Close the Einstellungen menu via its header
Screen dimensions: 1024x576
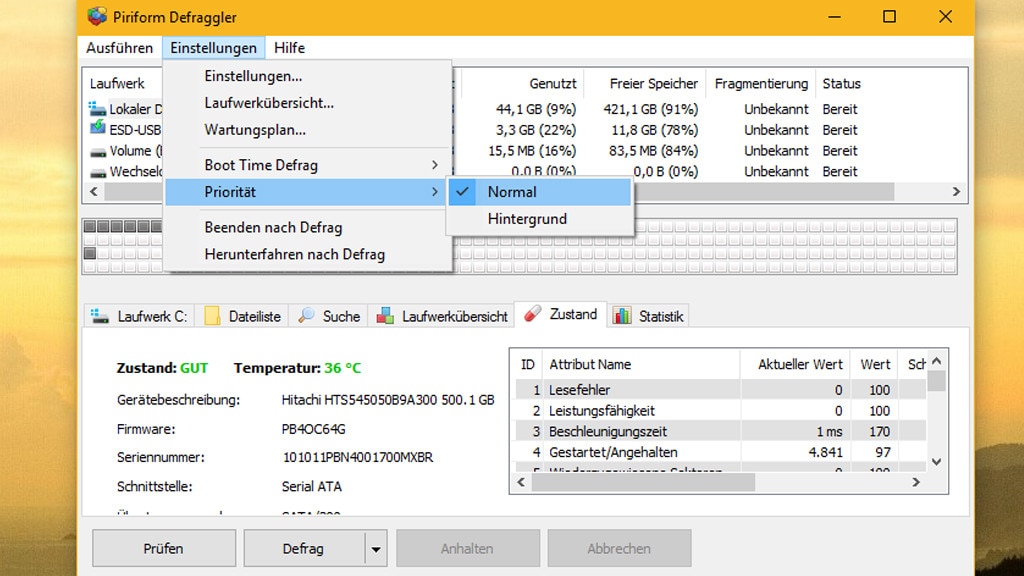(x=214, y=48)
